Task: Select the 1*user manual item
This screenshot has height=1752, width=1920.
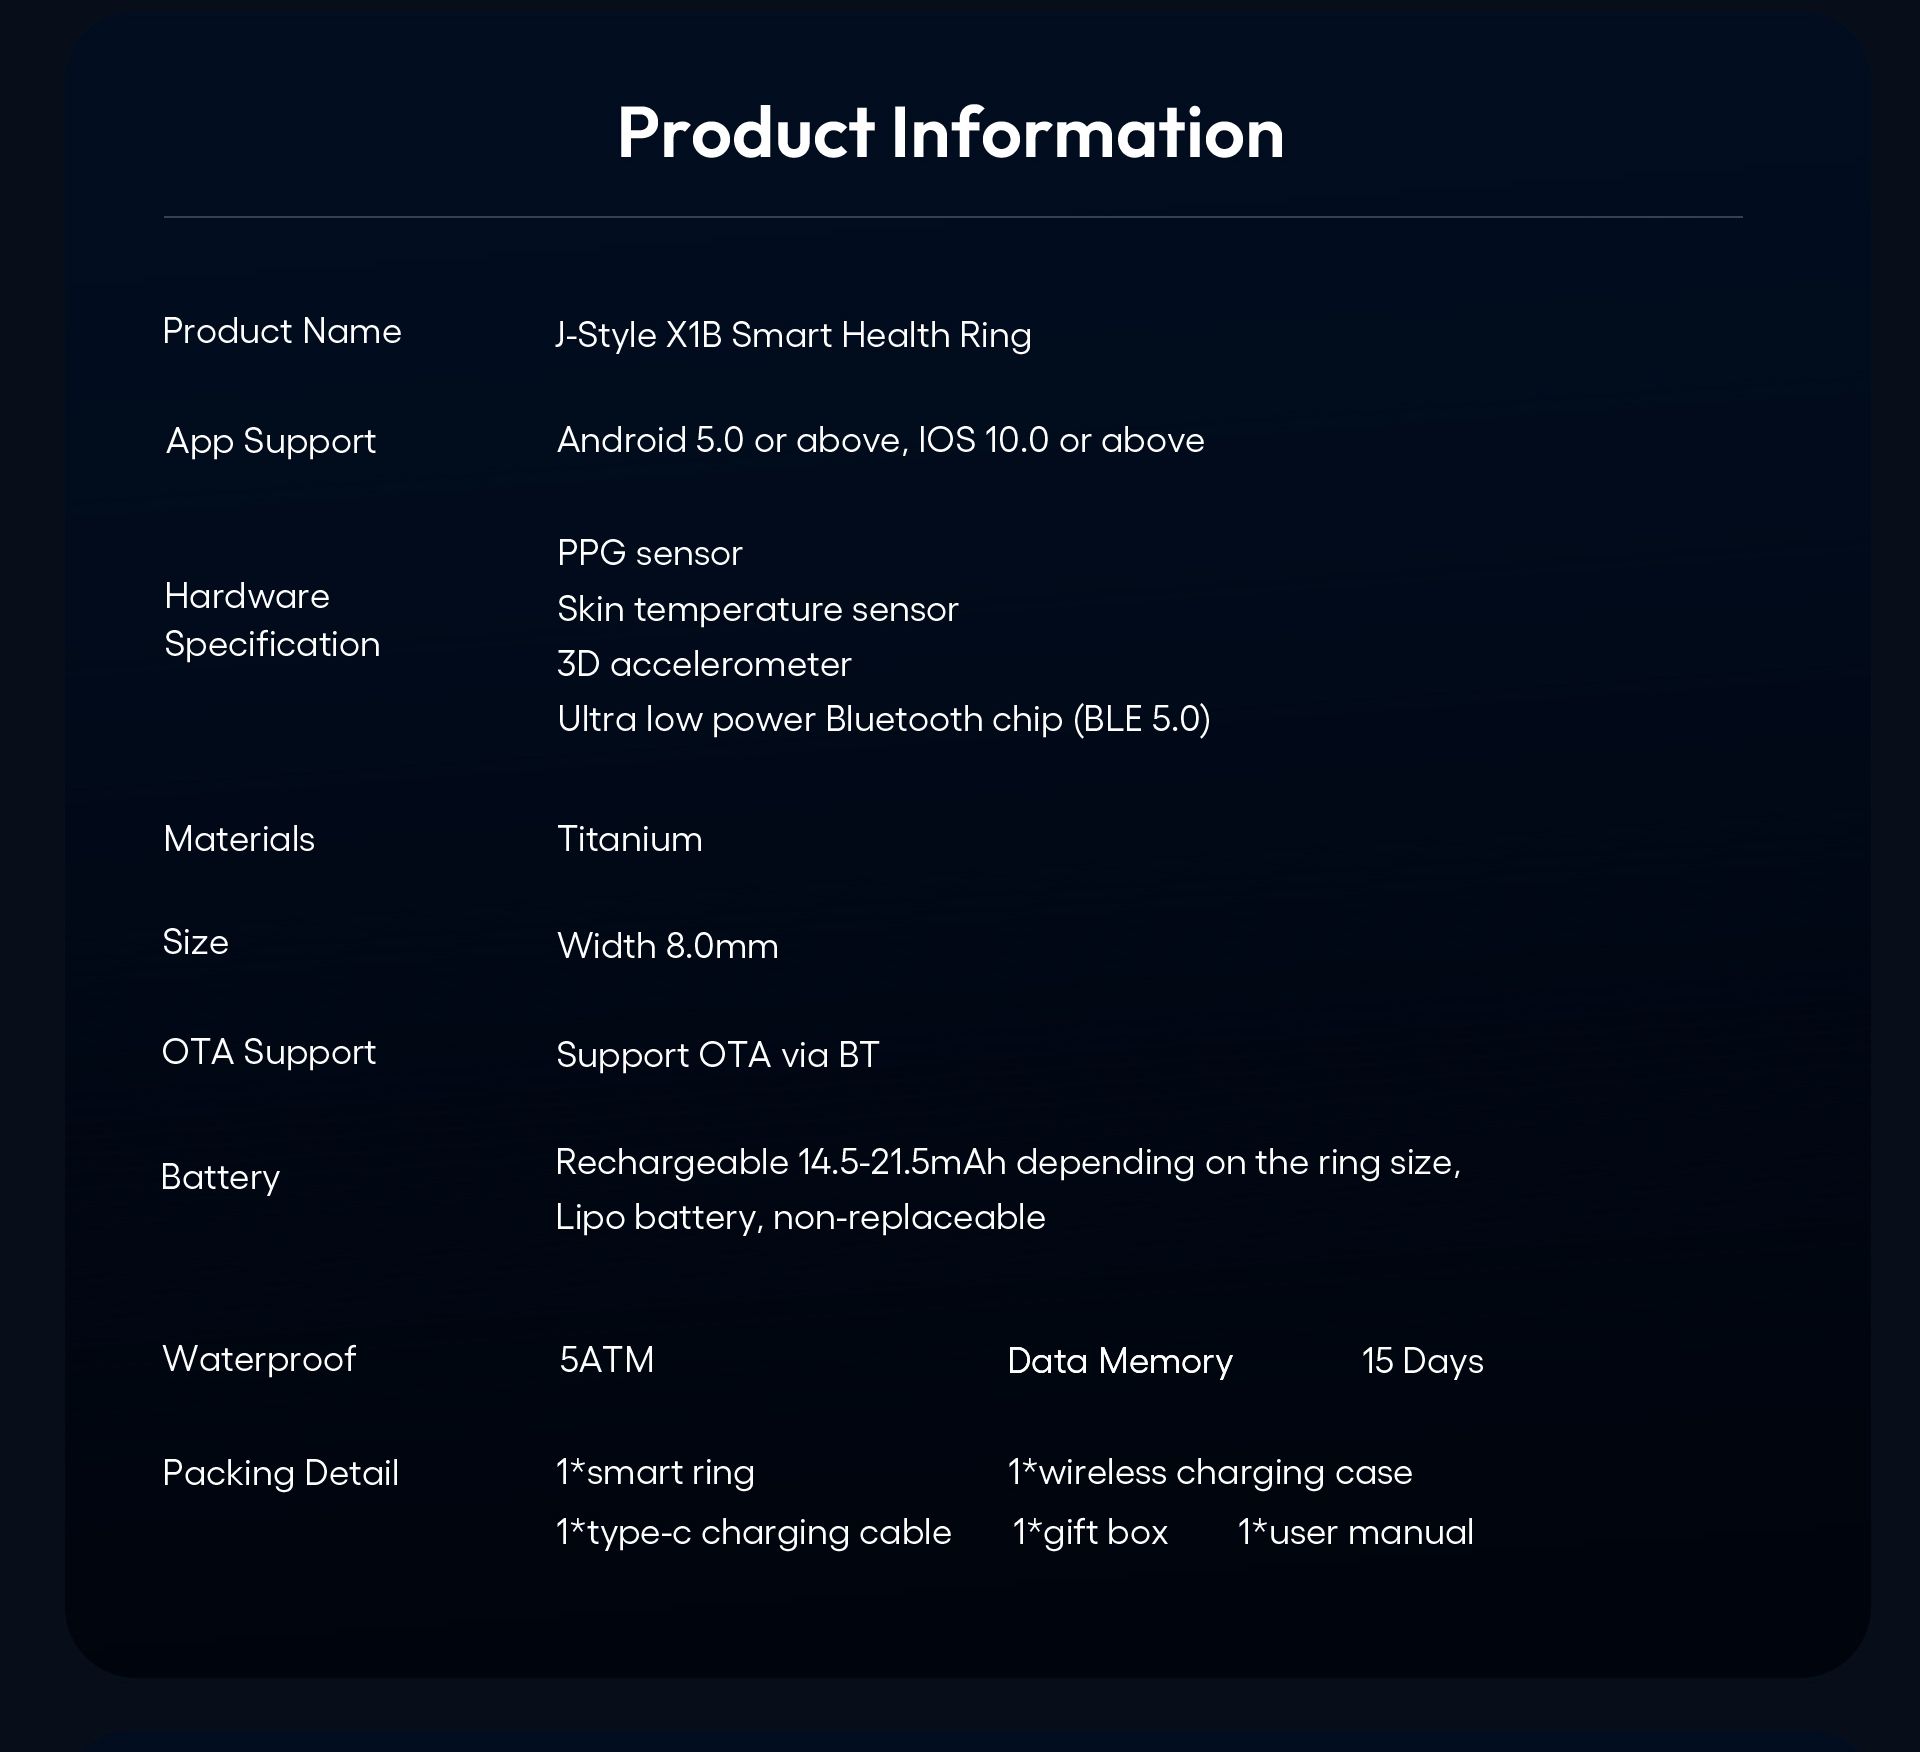Action: (1355, 1532)
